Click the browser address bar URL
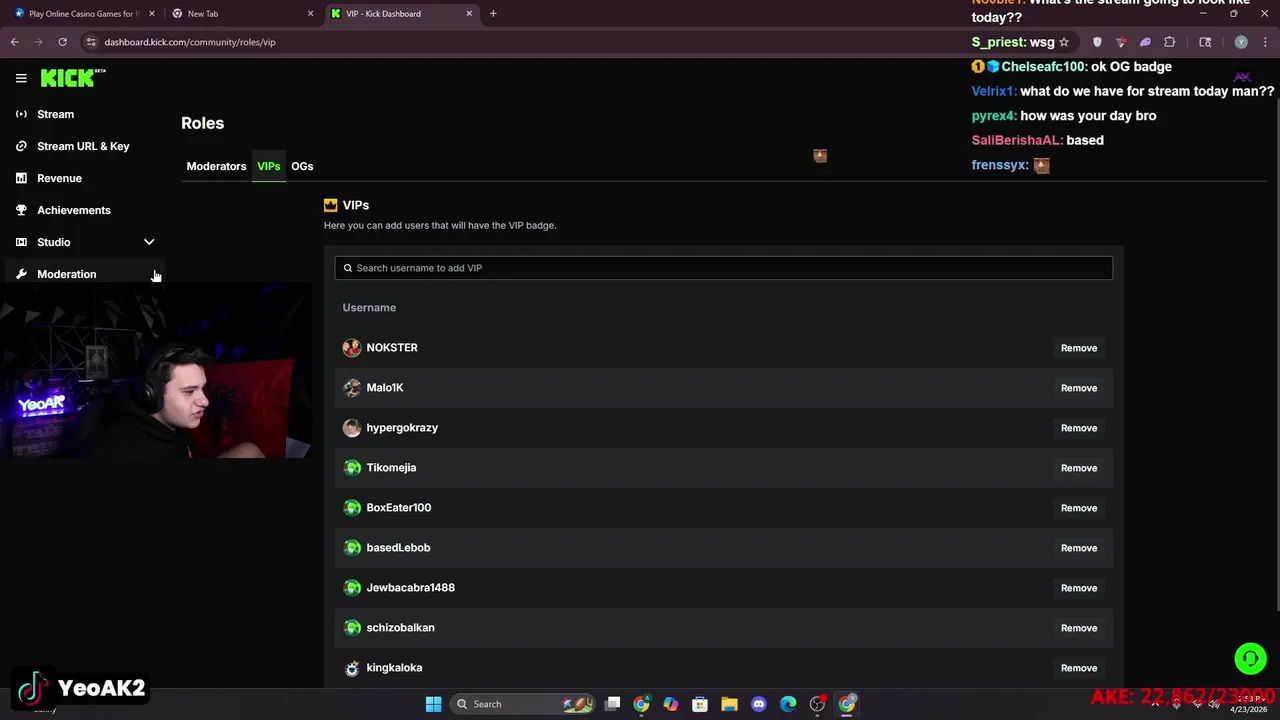The width and height of the screenshot is (1280, 720). (x=190, y=42)
